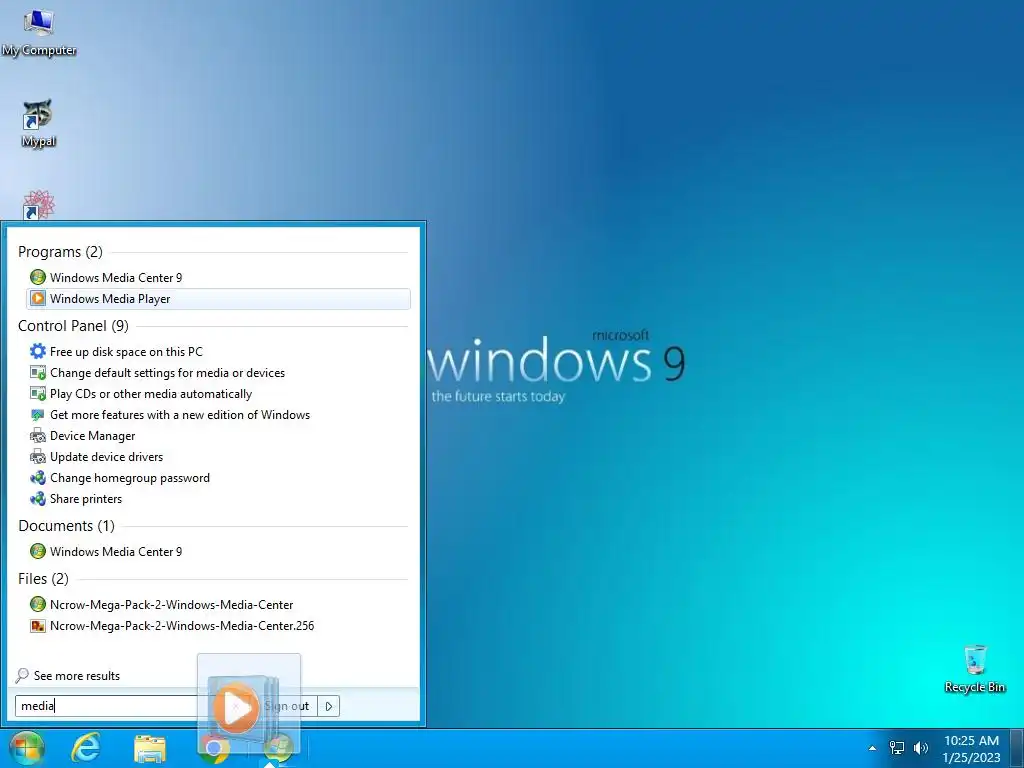Click See more results
Viewport: 1024px width, 768px height.
tap(76, 676)
